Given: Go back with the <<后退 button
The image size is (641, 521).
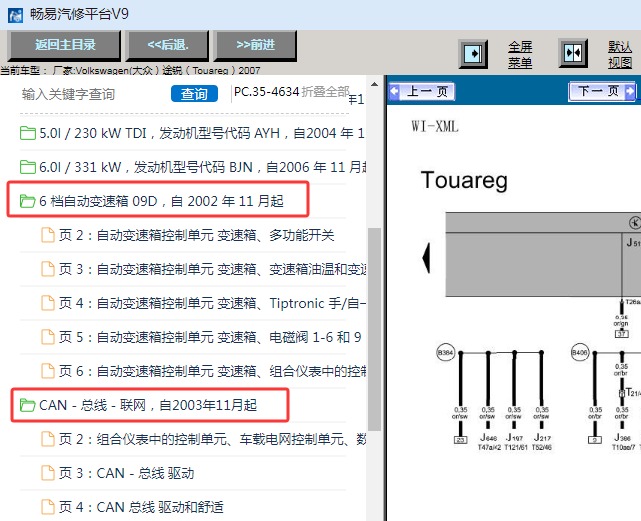Looking at the screenshot, I should coord(168,45).
